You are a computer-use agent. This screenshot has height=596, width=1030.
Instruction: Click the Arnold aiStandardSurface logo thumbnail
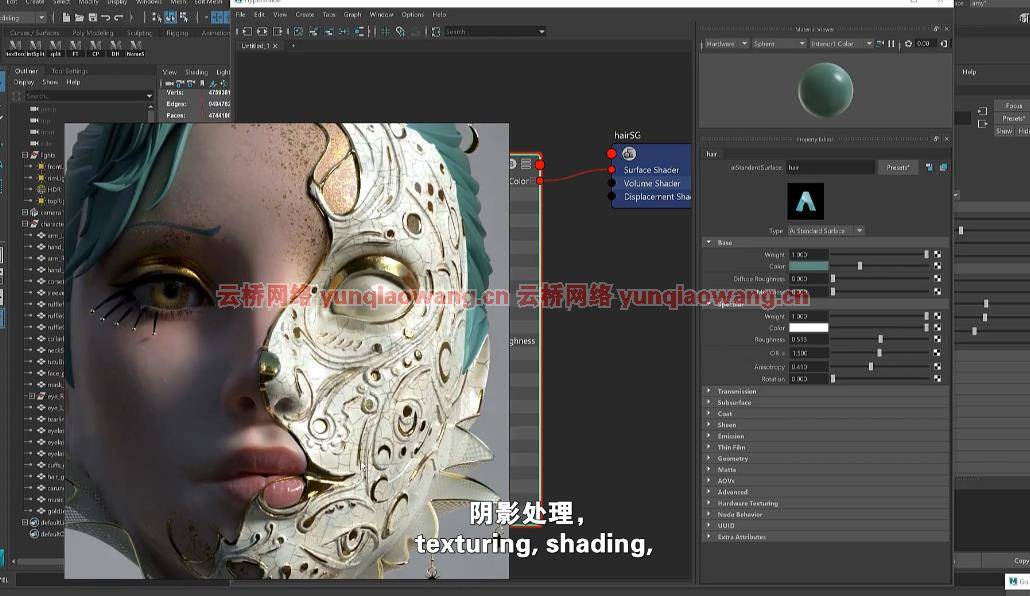point(805,201)
